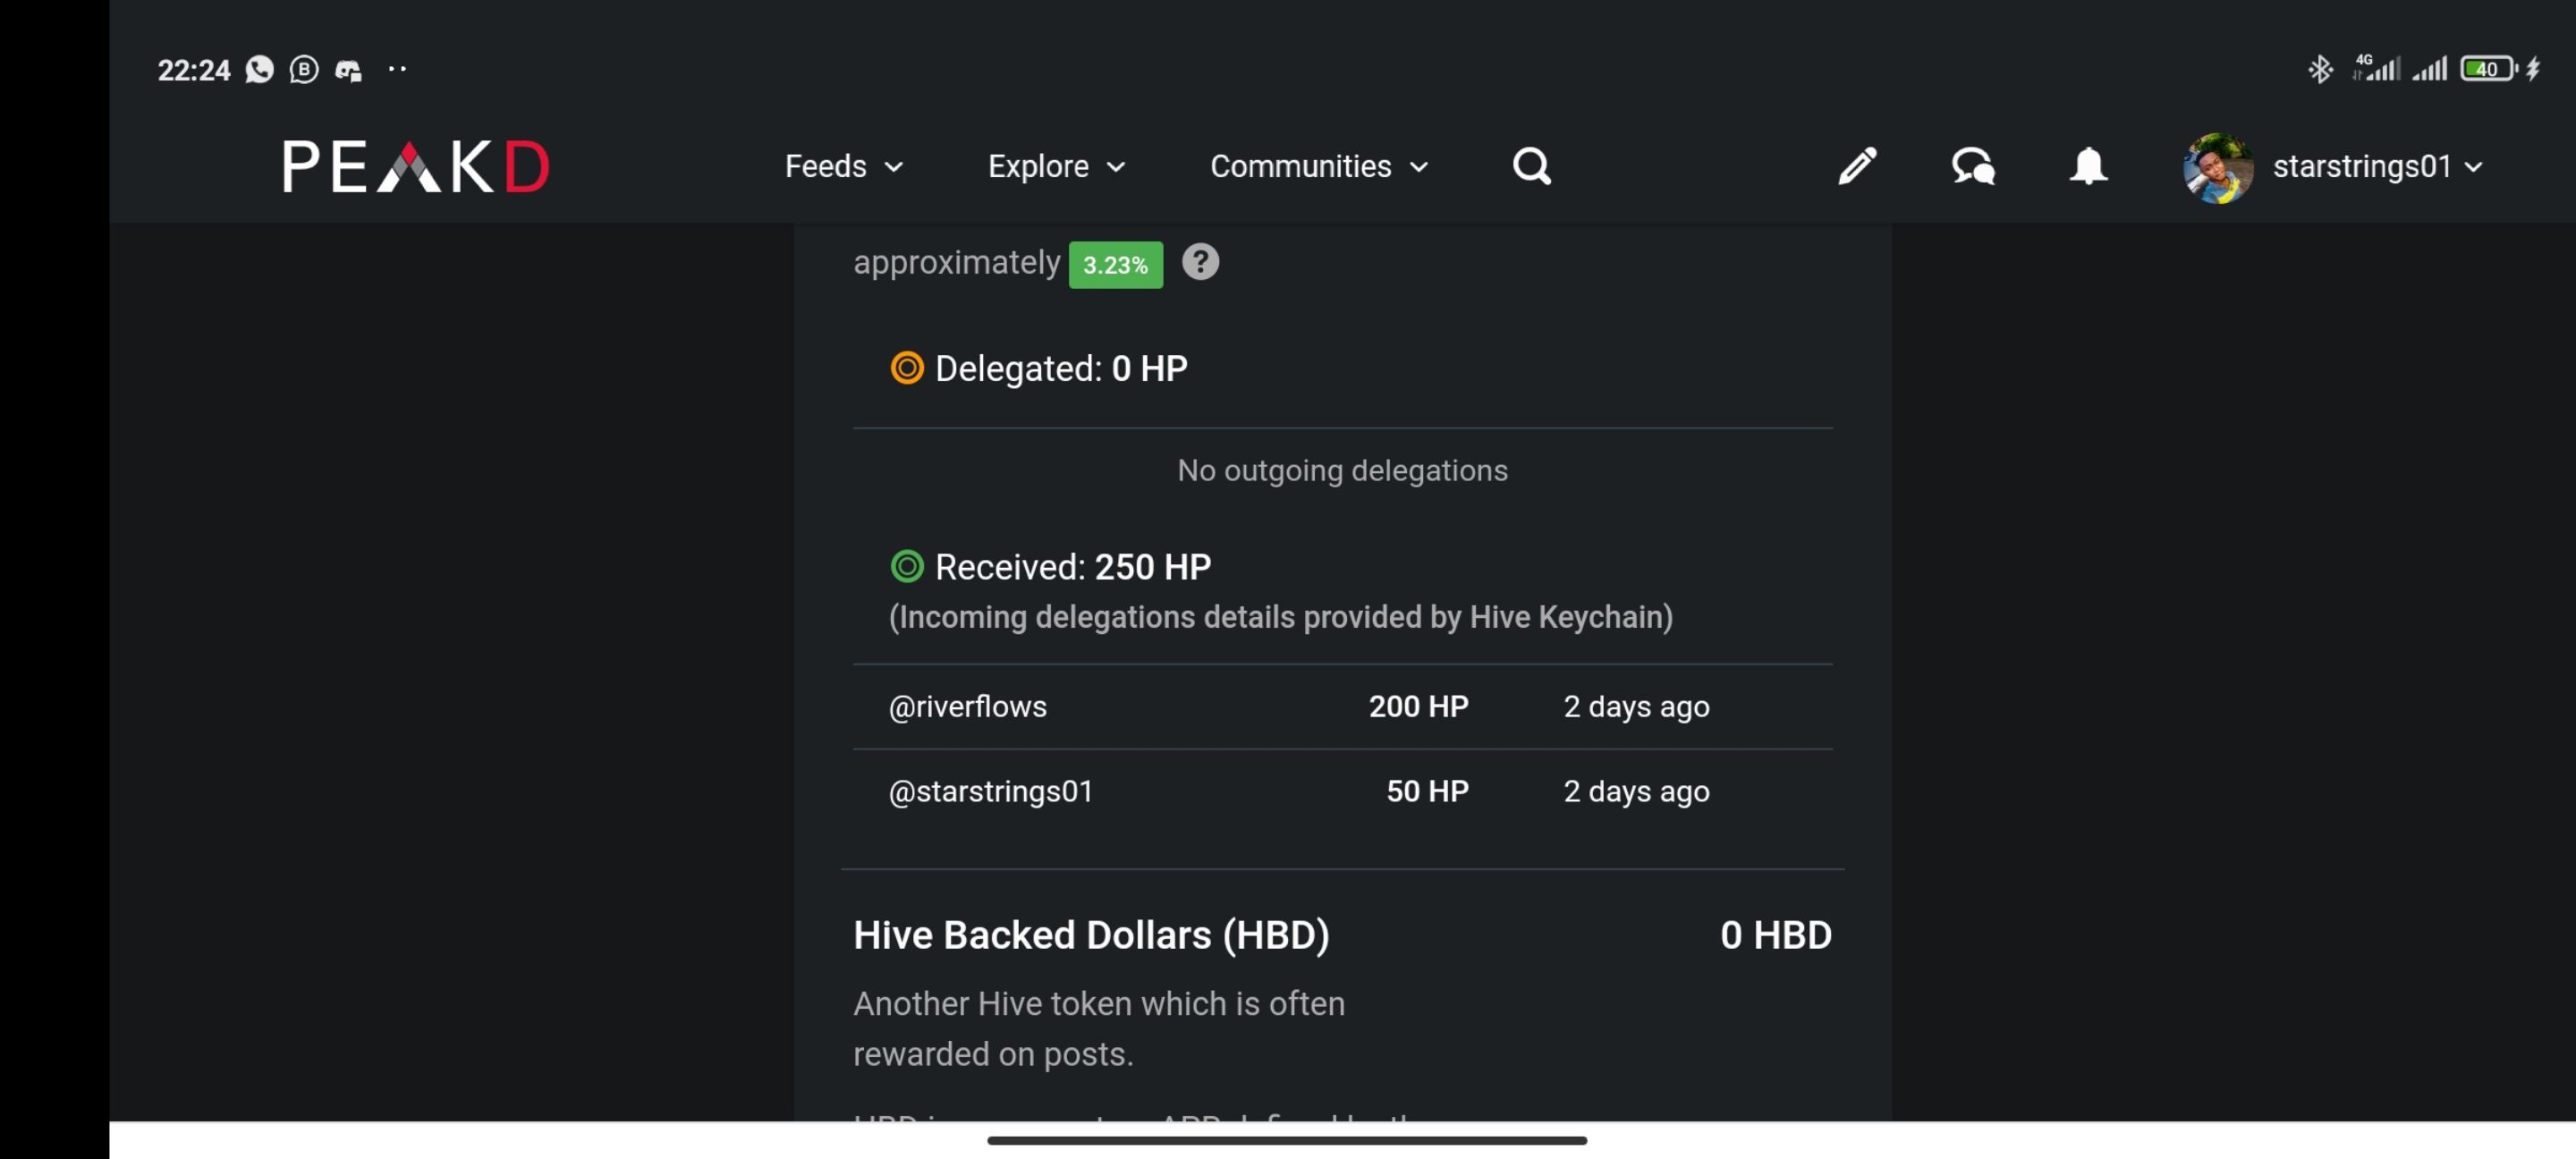
Task: Open the chat messages icon
Action: point(1973,166)
